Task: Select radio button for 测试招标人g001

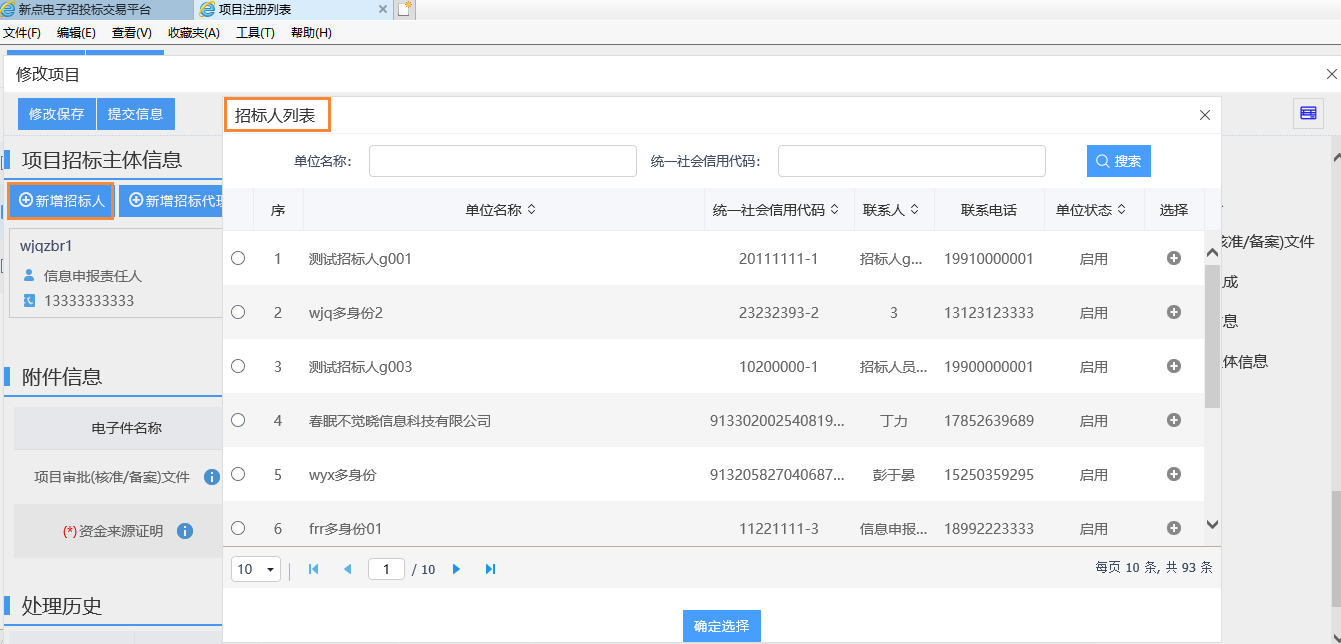Action: 238,258
